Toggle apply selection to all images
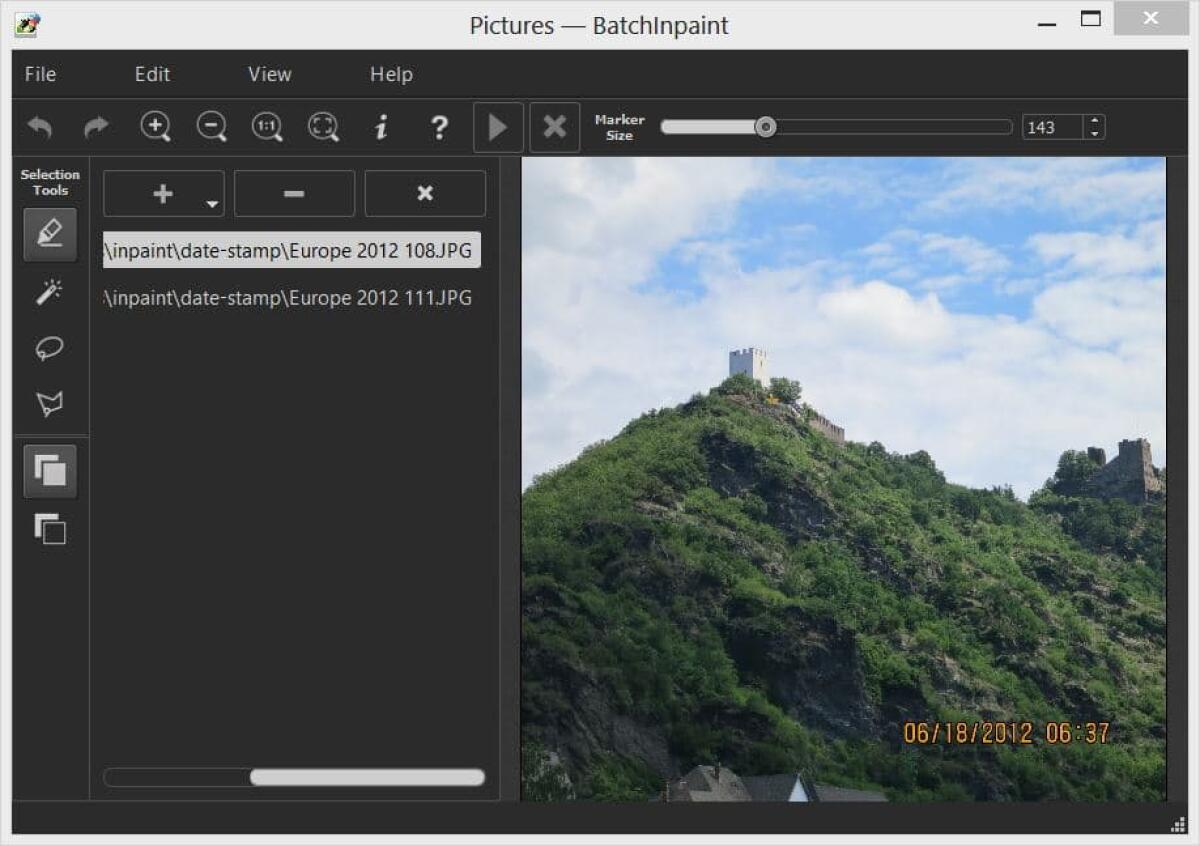The width and height of the screenshot is (1200, 846). (50, 471)
